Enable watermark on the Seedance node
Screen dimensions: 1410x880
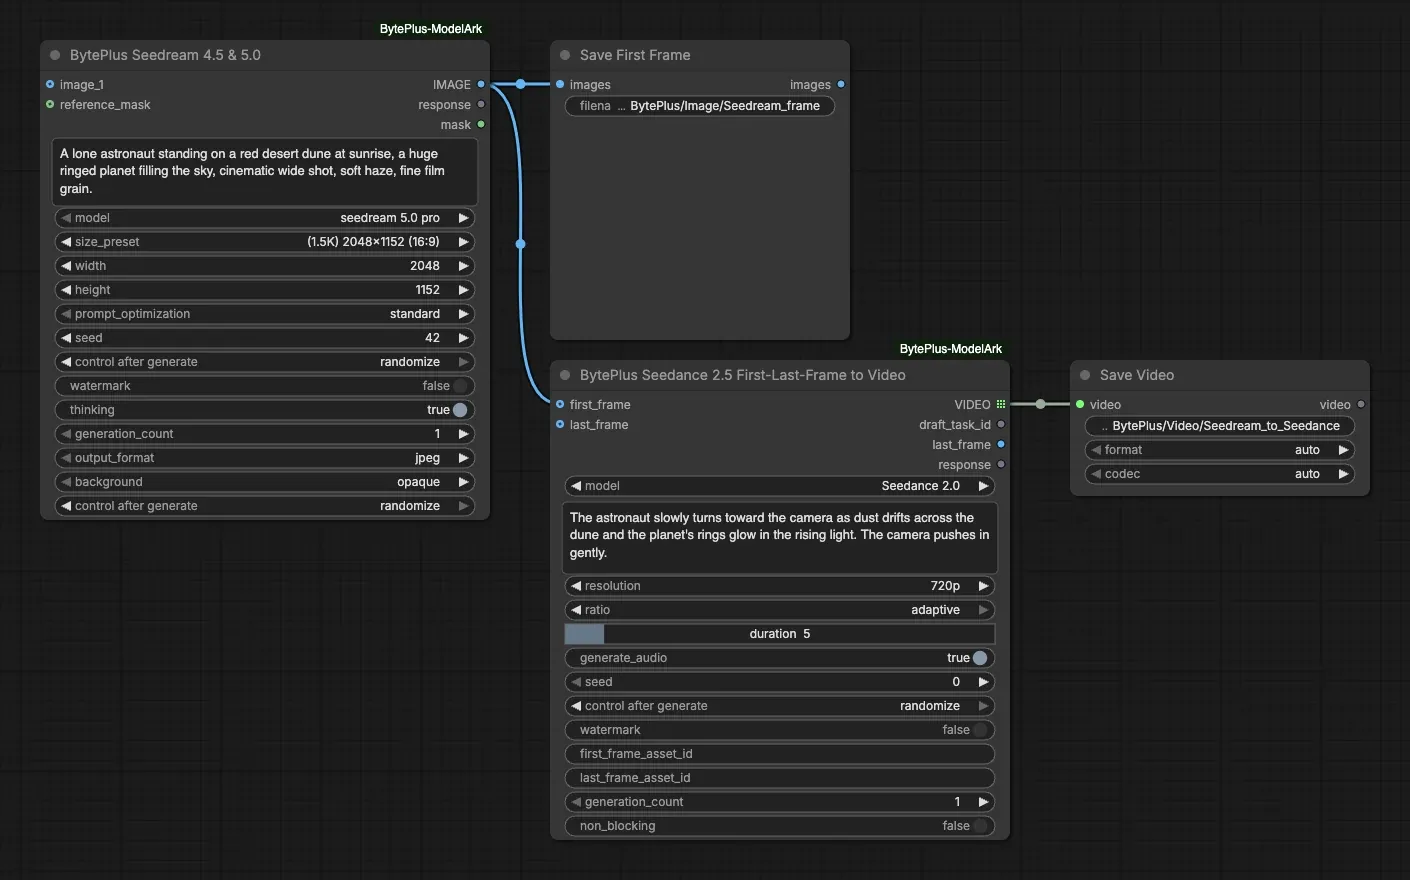(x=980, y=730)
